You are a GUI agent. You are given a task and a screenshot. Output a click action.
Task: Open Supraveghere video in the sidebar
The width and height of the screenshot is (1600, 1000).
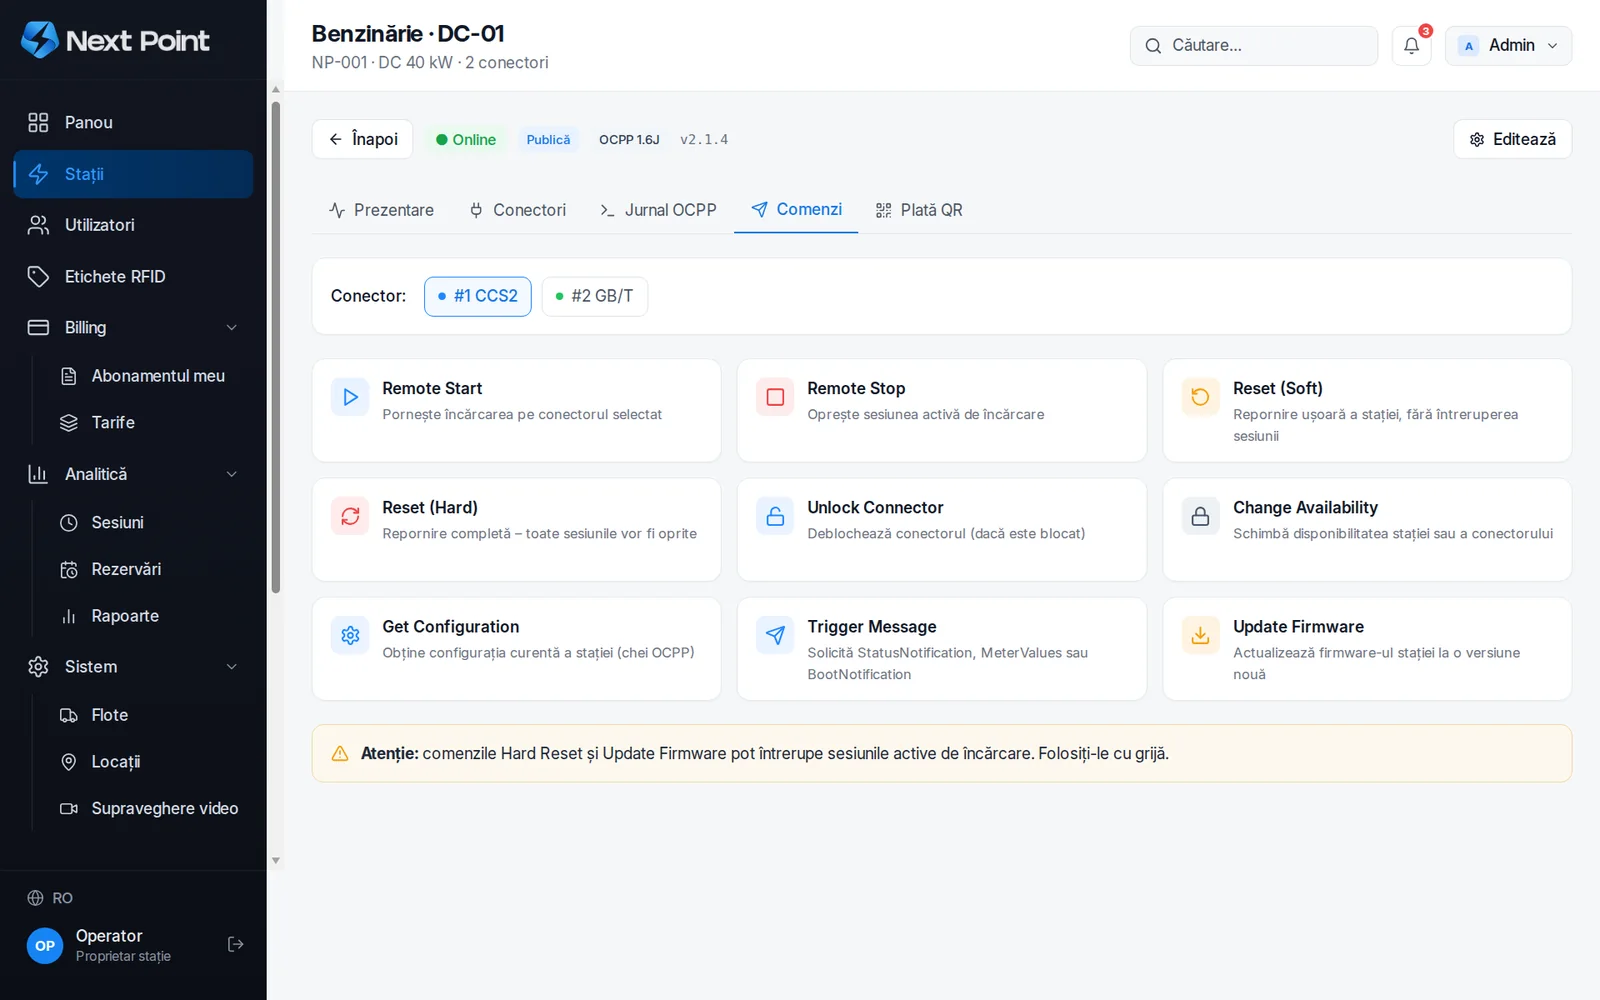tap(148, 808)
